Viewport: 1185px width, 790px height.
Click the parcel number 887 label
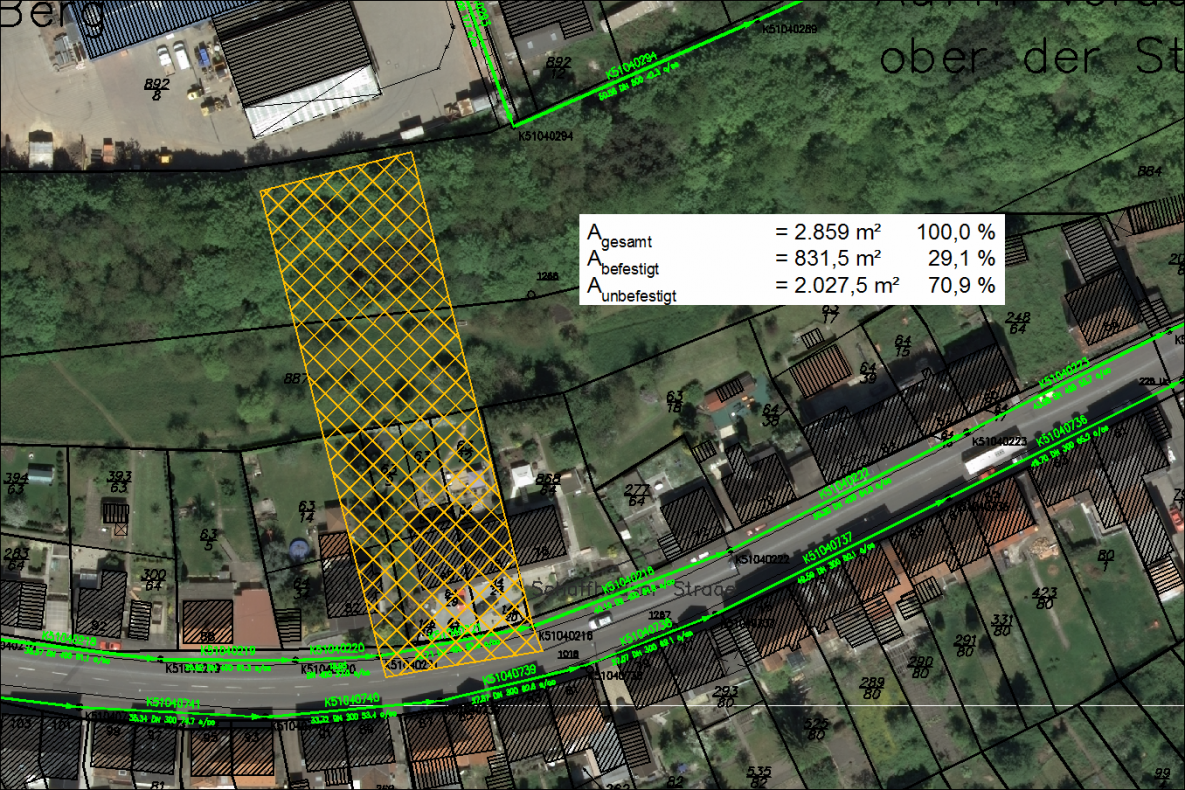click(x=295, y=378)
